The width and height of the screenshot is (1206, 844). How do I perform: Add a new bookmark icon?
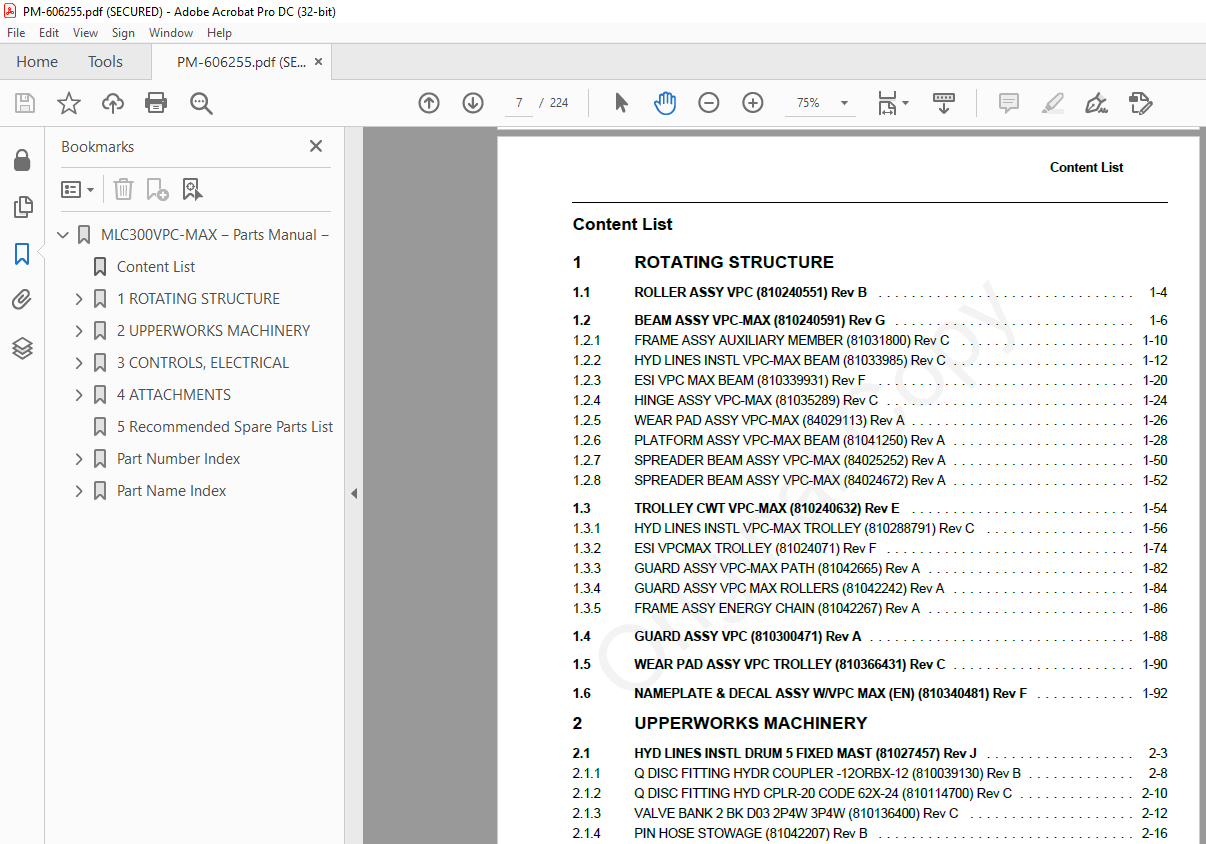click(x=157, y=189)
